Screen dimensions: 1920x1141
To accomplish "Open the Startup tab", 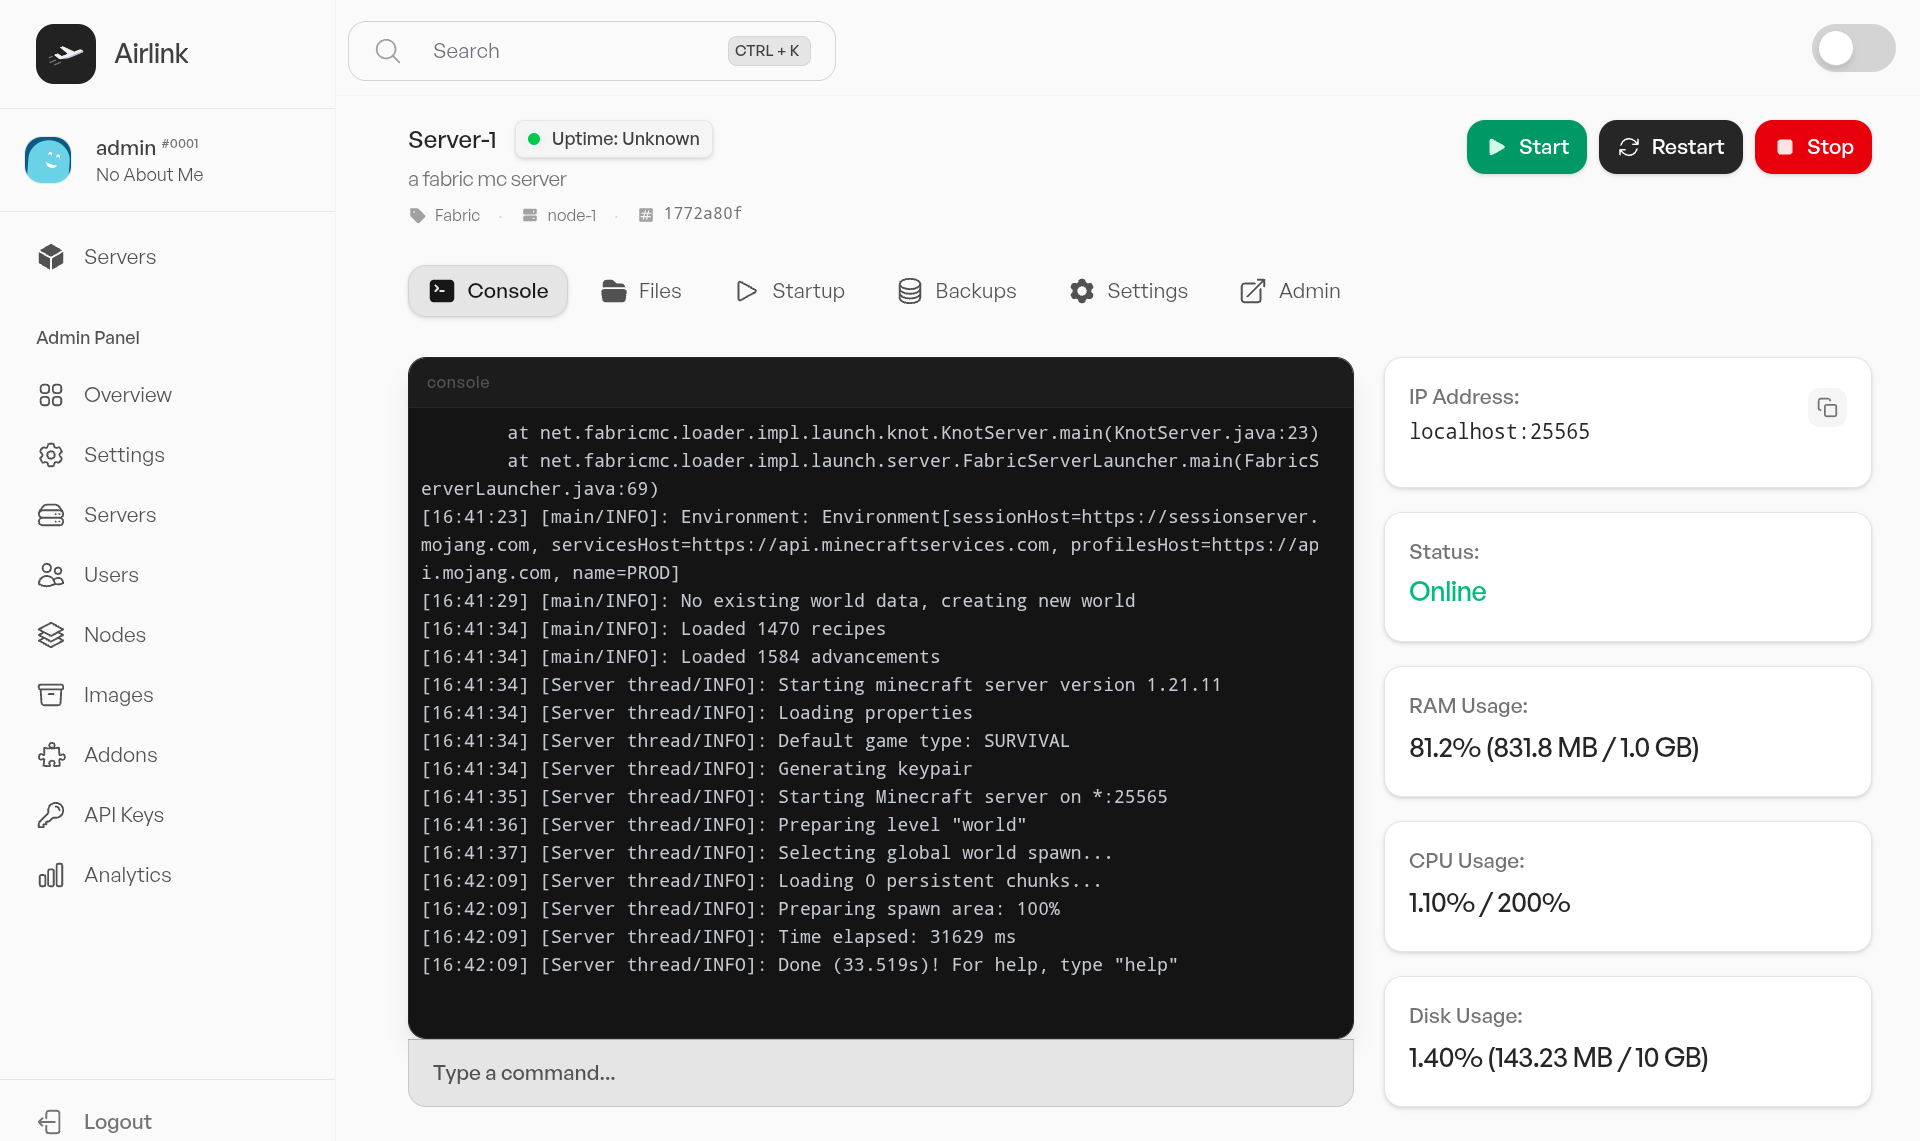I will [x=790, y=291].
